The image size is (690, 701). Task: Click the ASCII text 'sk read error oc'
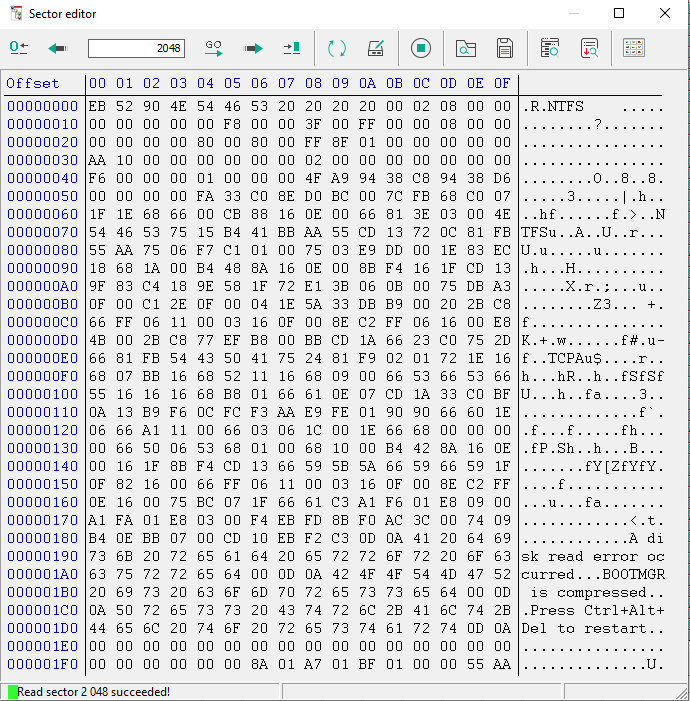click(593, 557)
